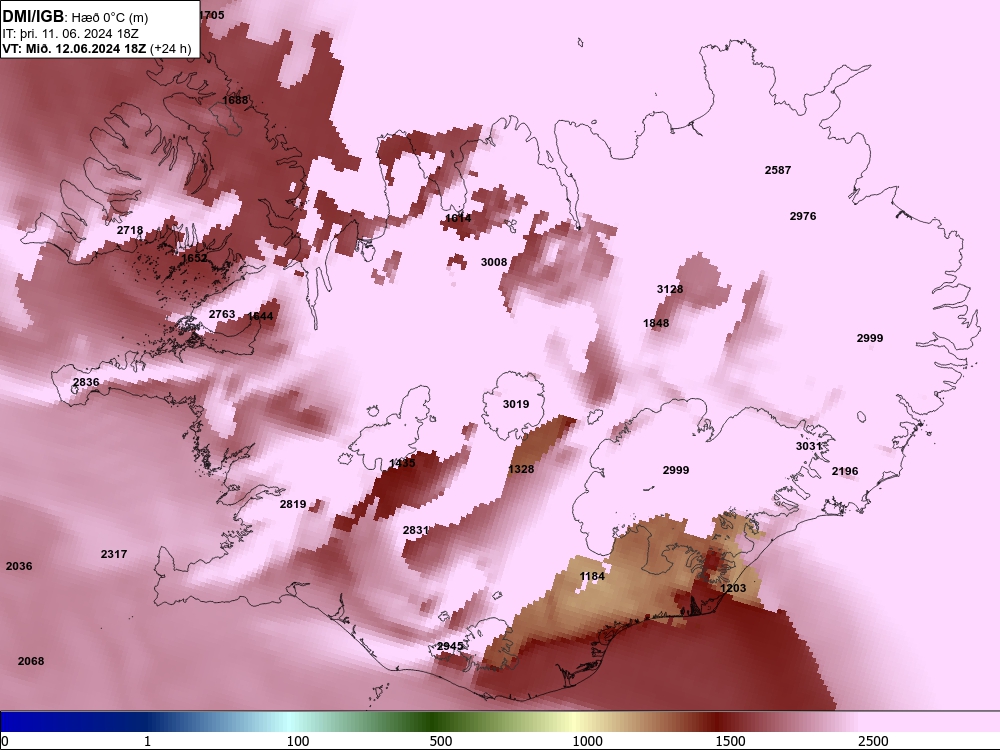Click the 1203 height value
The width and height of the screenshot is (1000, 750).
(x=733, y=588)
